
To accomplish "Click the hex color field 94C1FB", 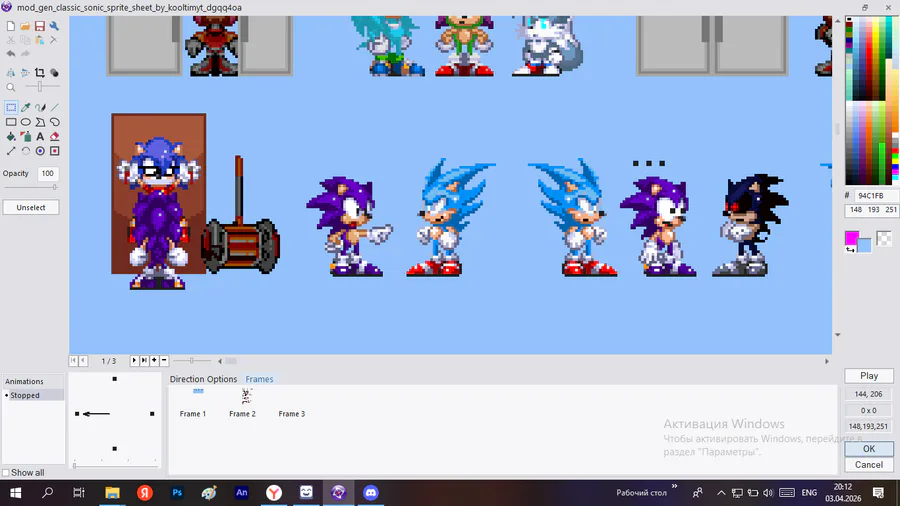I will pyautogui.click(x=876, y=196).
